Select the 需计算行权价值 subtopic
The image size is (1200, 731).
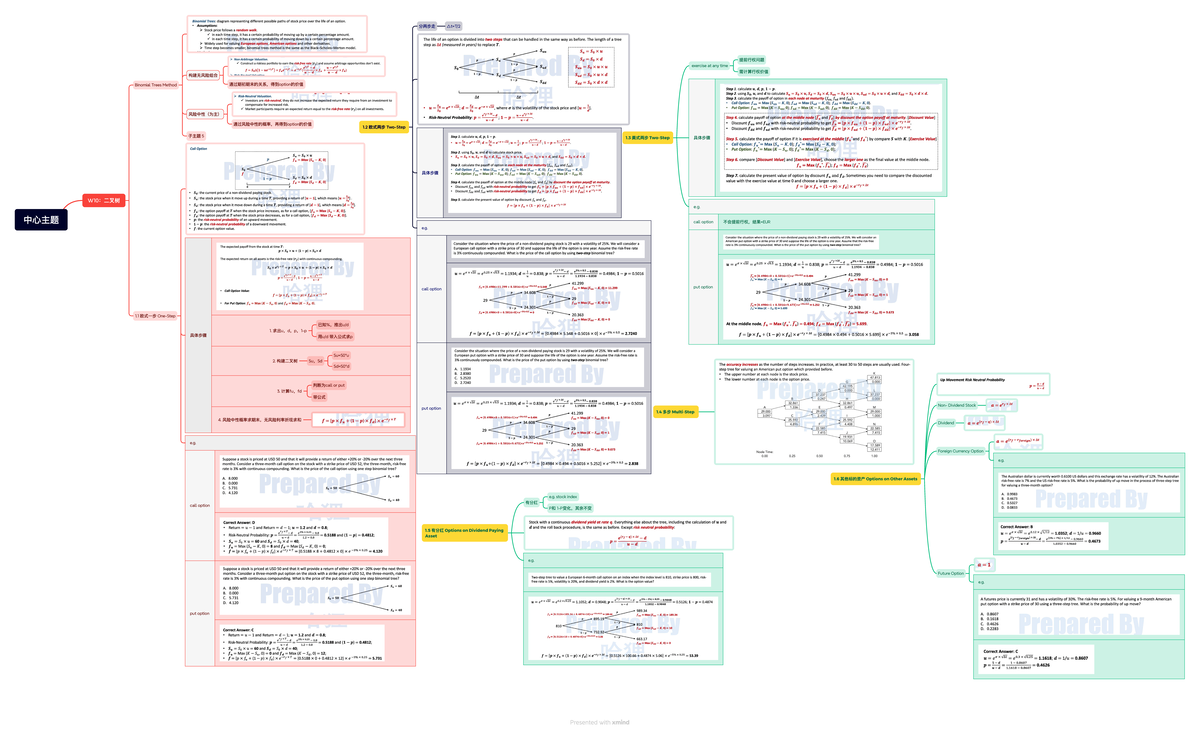pyautogui.click(x=753, y=72)
